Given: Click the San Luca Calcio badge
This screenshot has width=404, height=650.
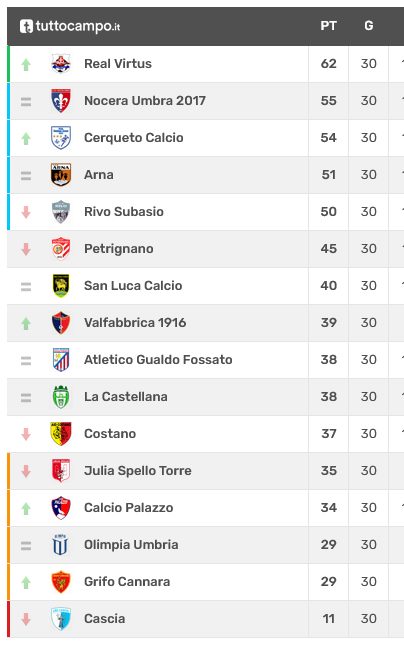Looking at the screenshot, I should [61, 286].
